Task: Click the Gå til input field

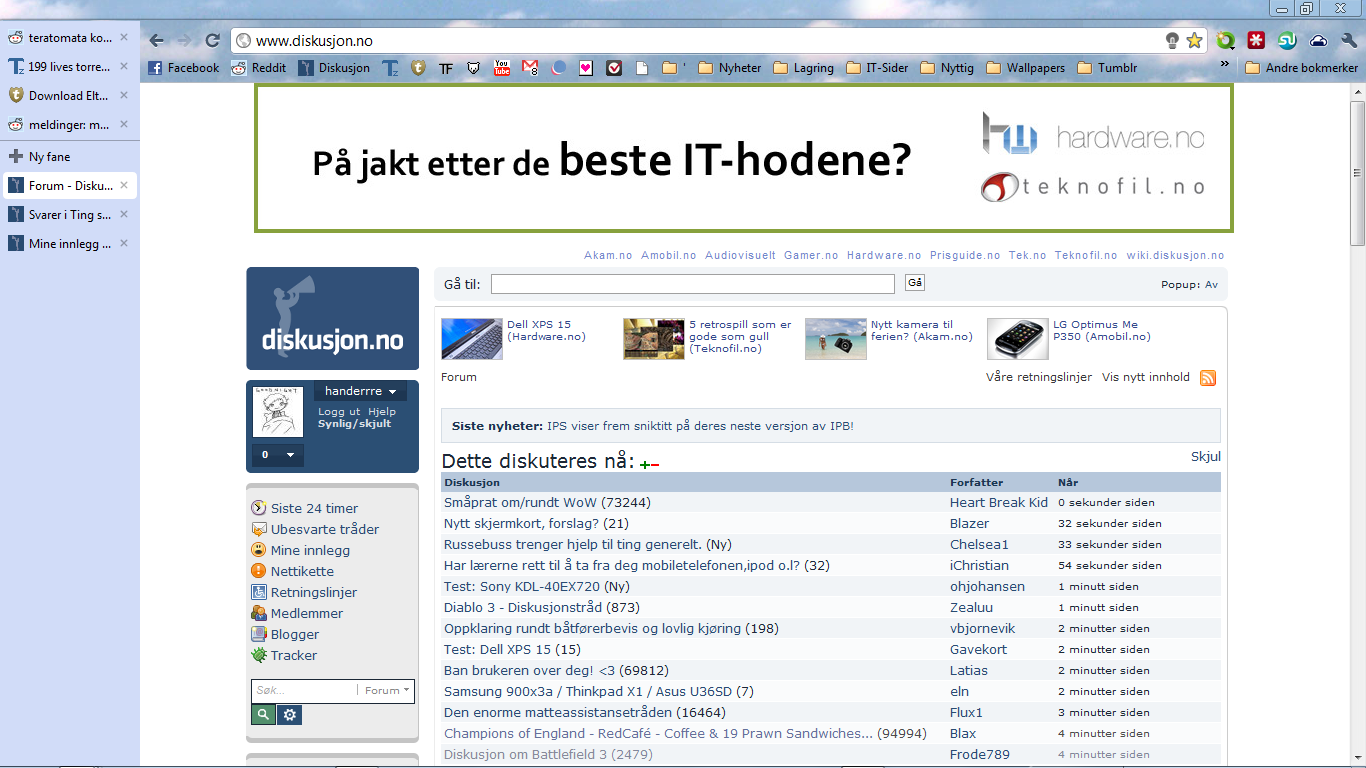Action: coord(692,284)
